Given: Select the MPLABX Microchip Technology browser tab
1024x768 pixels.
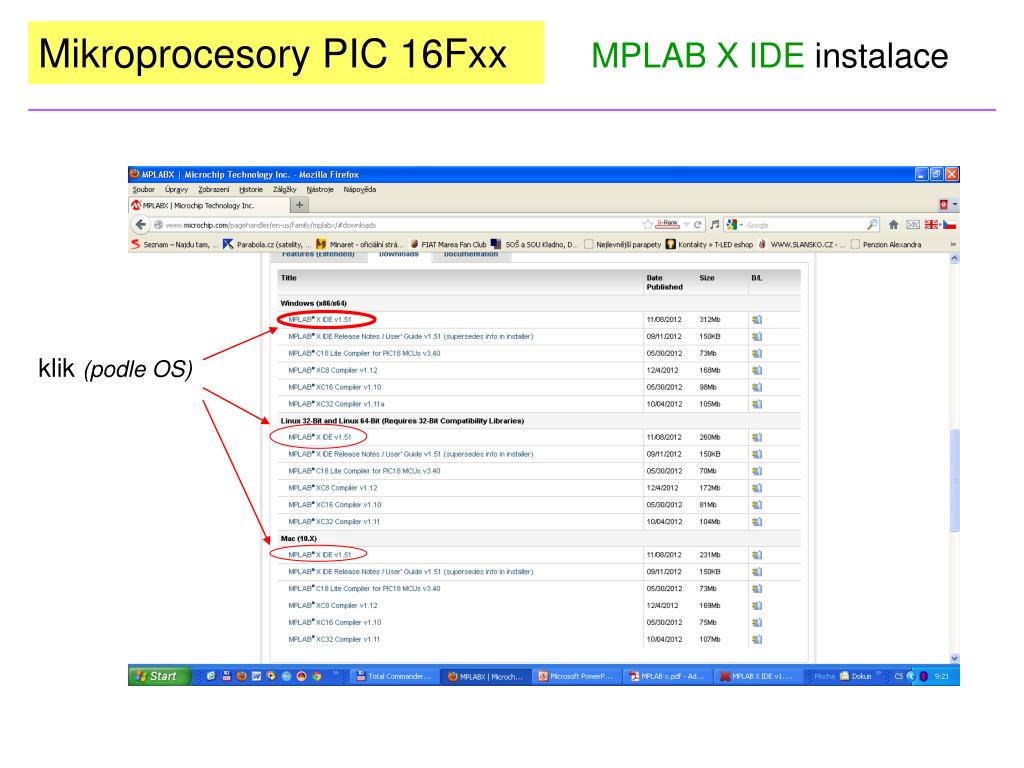Looking at the screenshot, I should point(208,205).
